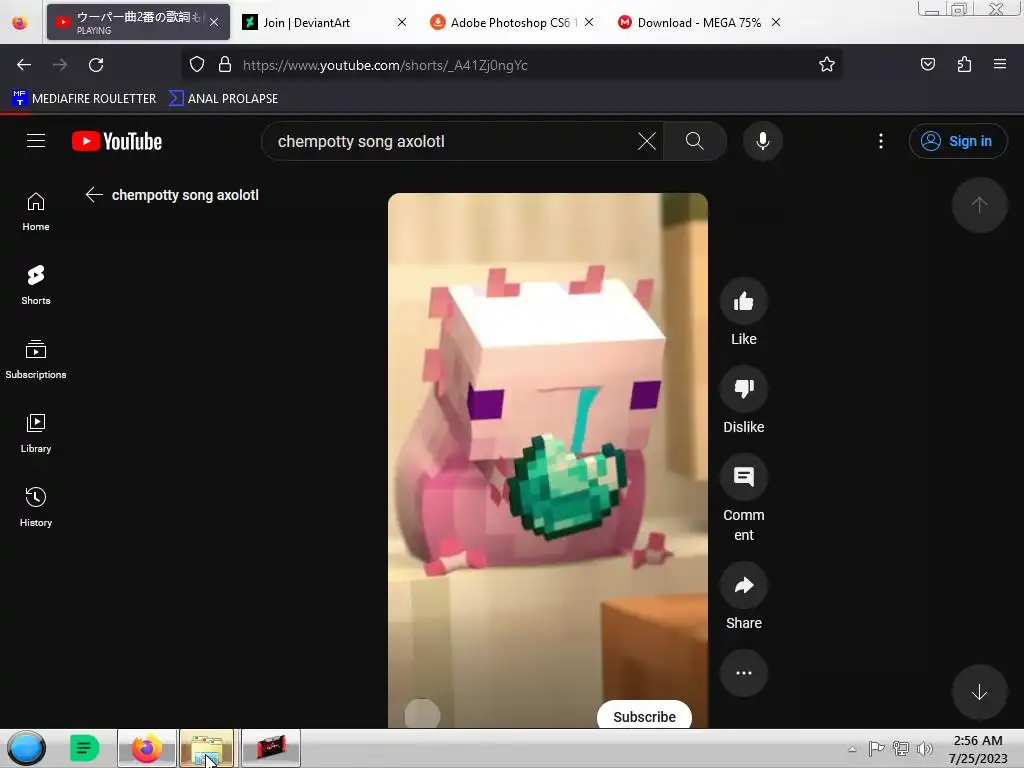This screenshot has height=768, width=1024.
Task: Open Firefox application menu
Action: click(x=1000, y=64)
